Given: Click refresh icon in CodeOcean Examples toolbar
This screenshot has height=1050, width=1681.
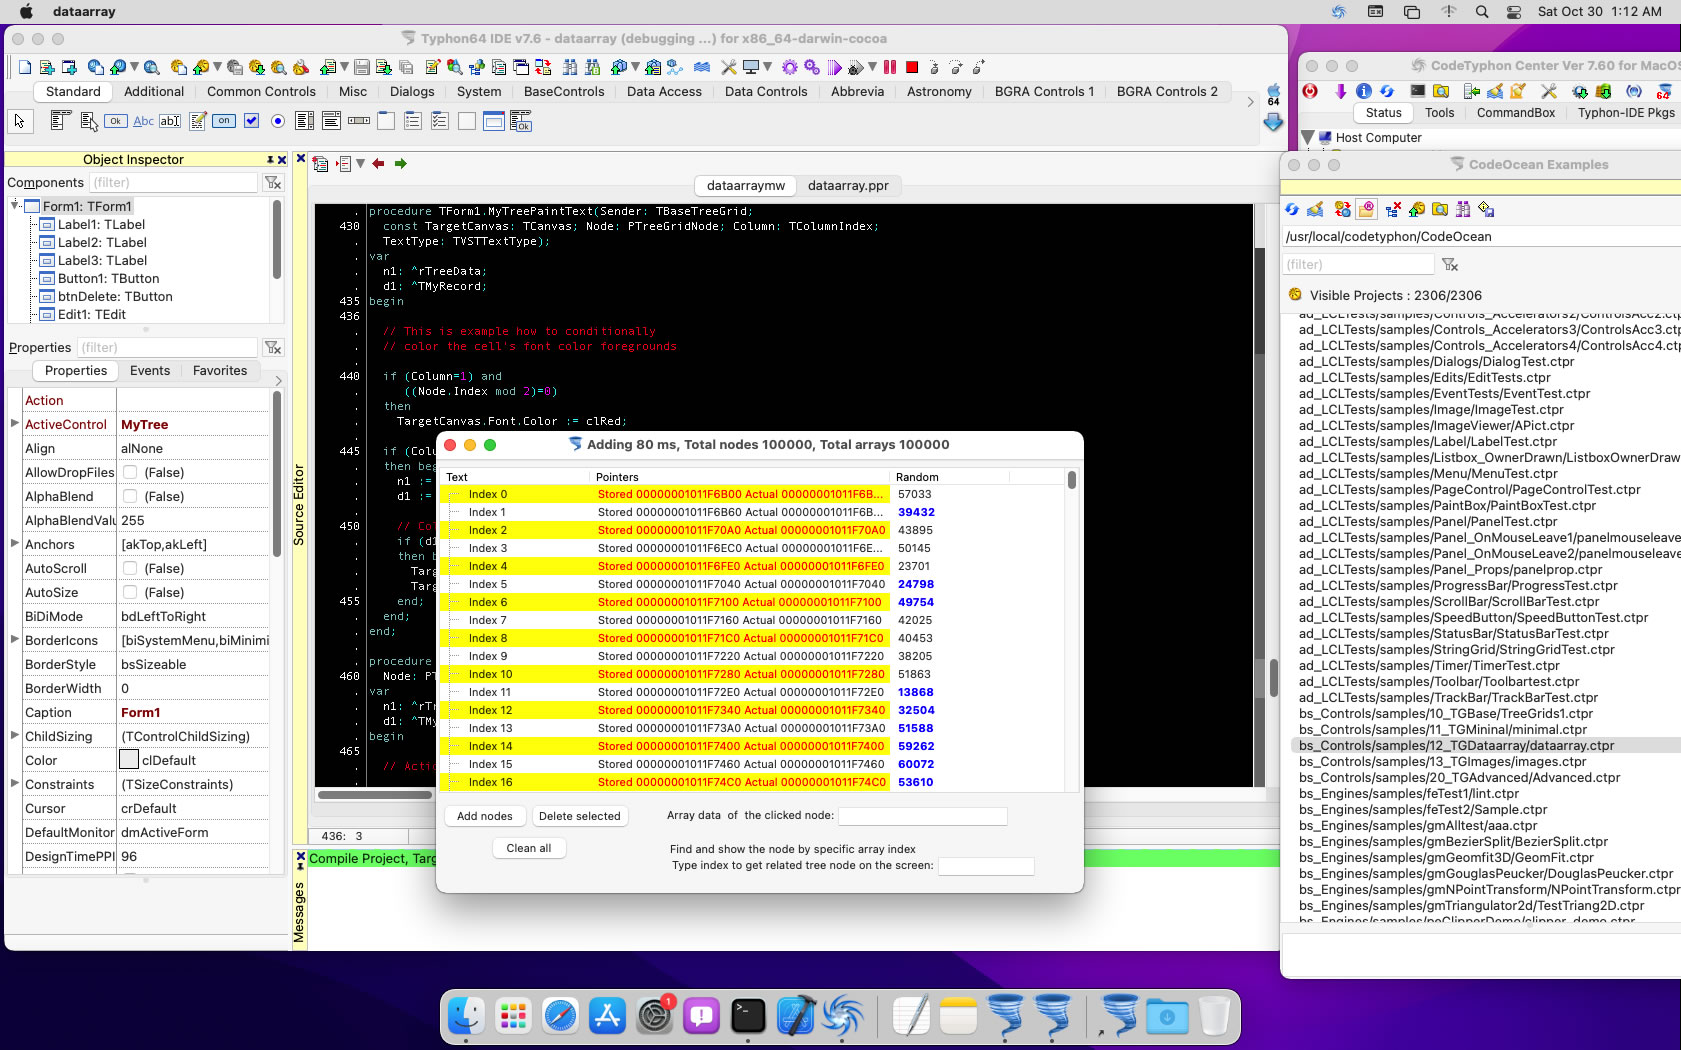Looking at the screenshot, I should pos(1292,209).
